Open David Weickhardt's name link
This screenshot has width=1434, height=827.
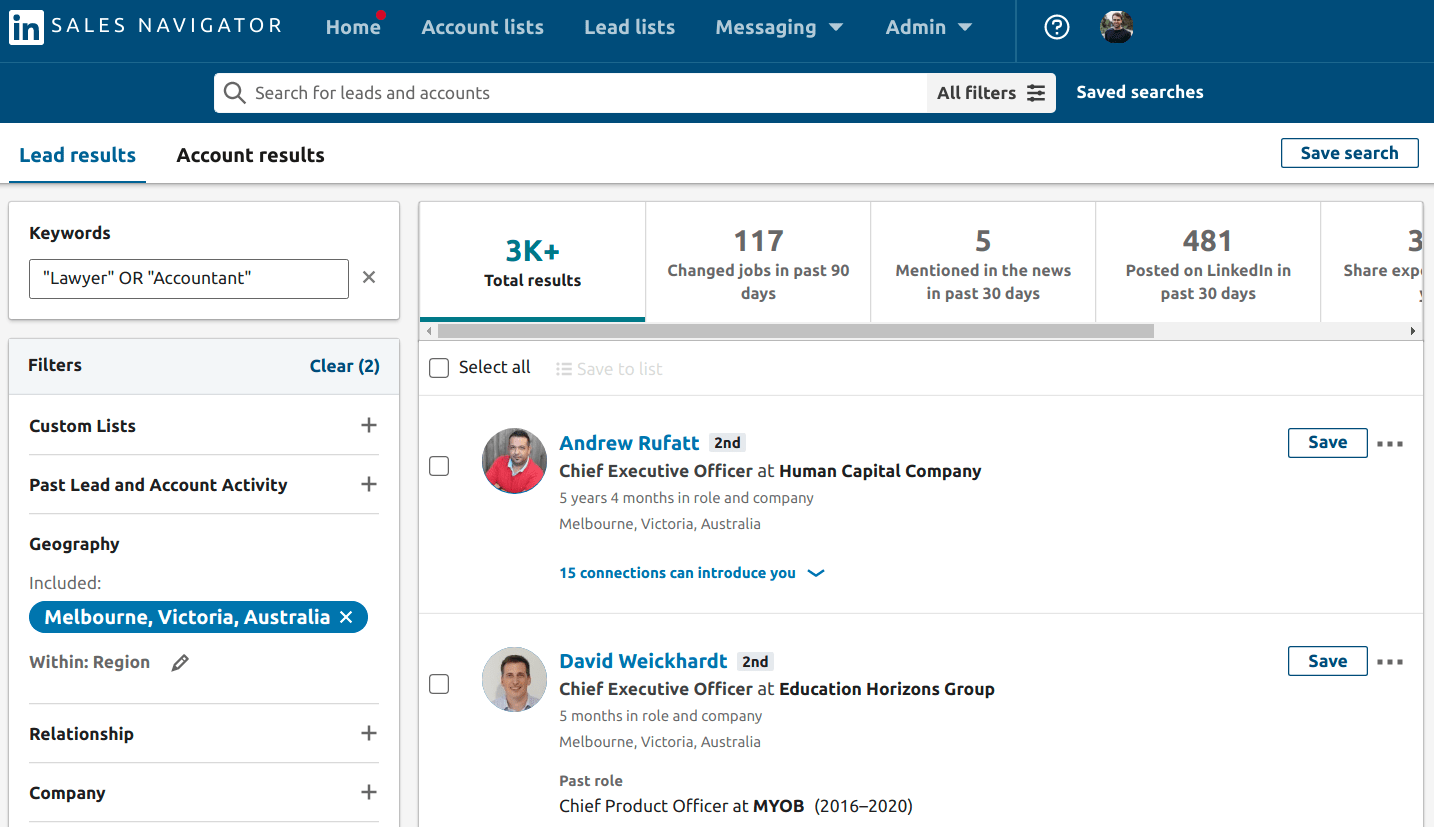click(x=644, y=661)
